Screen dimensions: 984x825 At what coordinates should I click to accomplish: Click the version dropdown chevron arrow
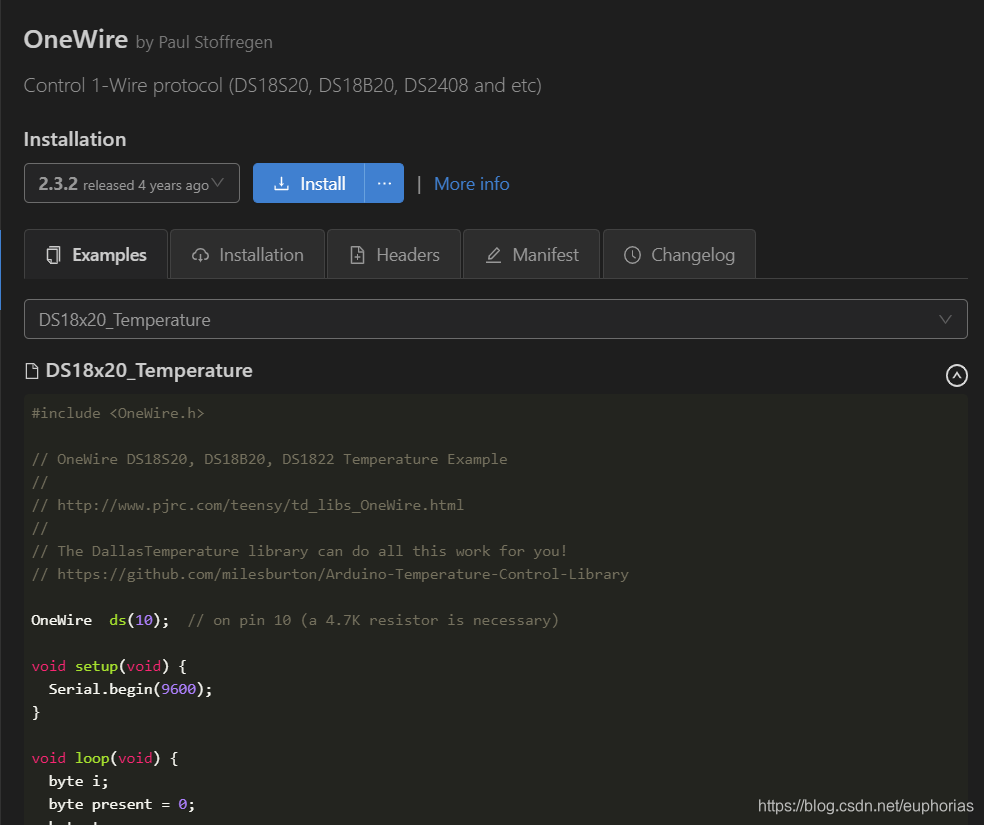click(x=218, y=183)
